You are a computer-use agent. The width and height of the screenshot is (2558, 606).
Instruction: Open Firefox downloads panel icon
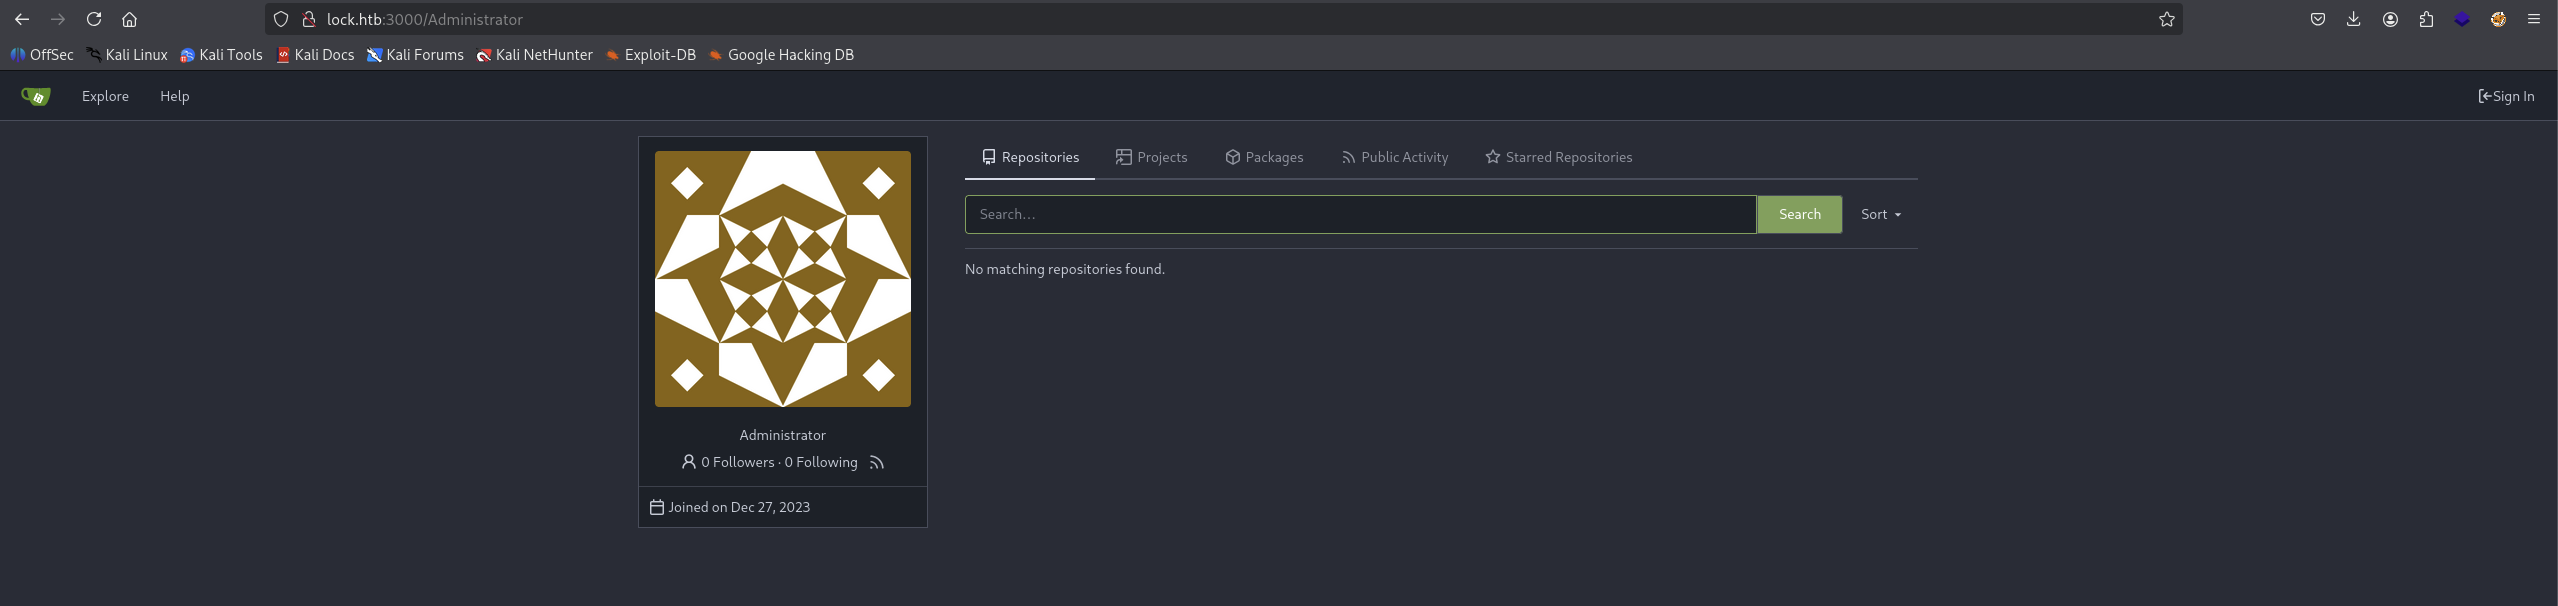(2353, 19)
